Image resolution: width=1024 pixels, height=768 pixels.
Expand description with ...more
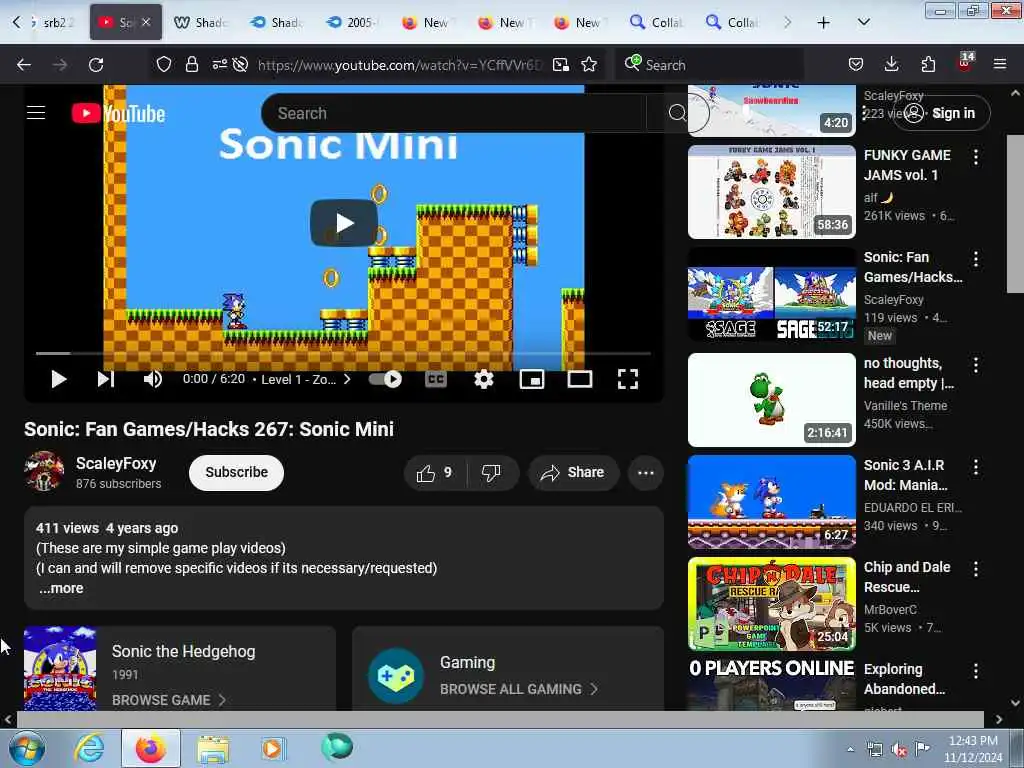pyautogui.click(x=61, y=588)
